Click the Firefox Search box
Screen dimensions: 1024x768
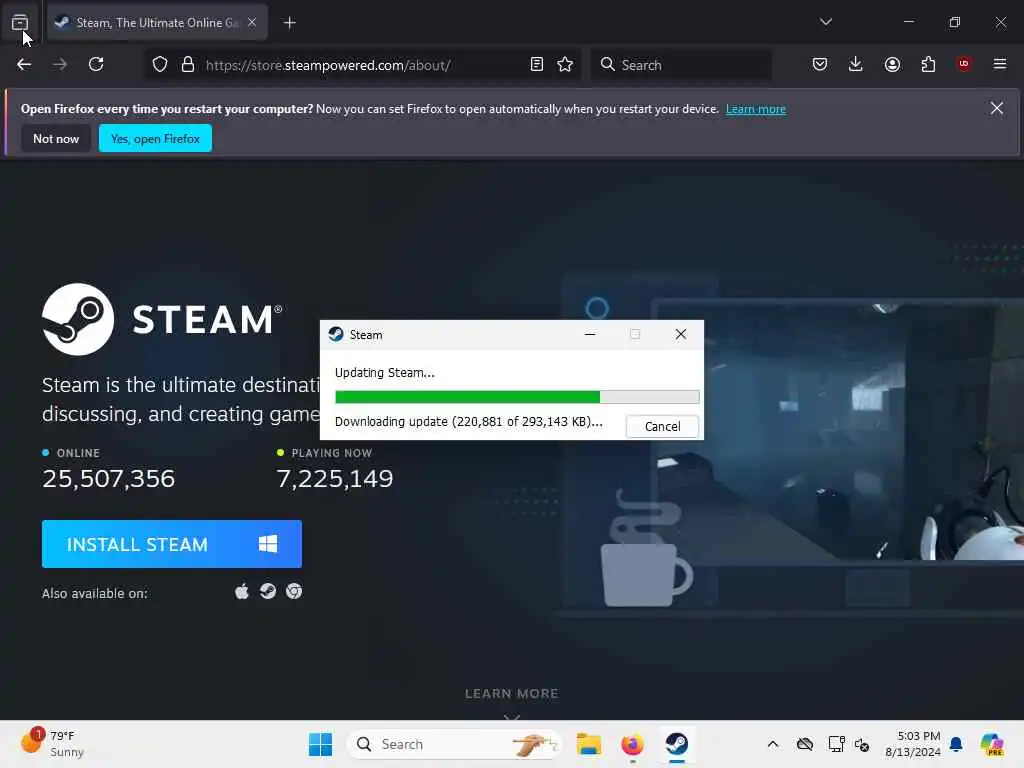[682, 65]
